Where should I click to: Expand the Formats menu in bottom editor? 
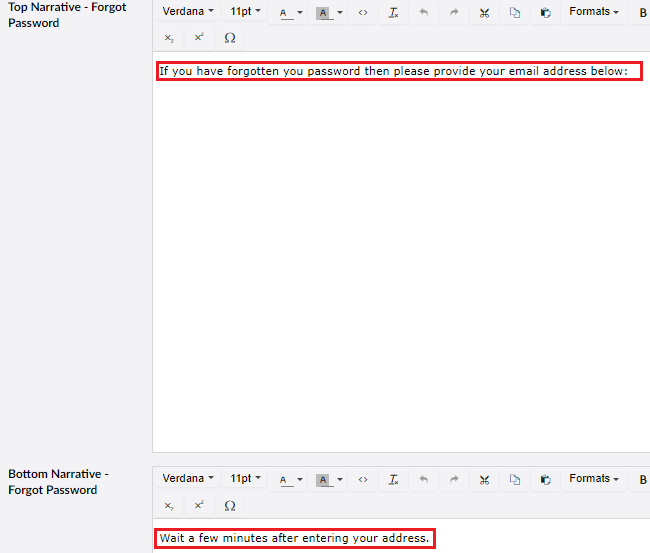(594, 479)
